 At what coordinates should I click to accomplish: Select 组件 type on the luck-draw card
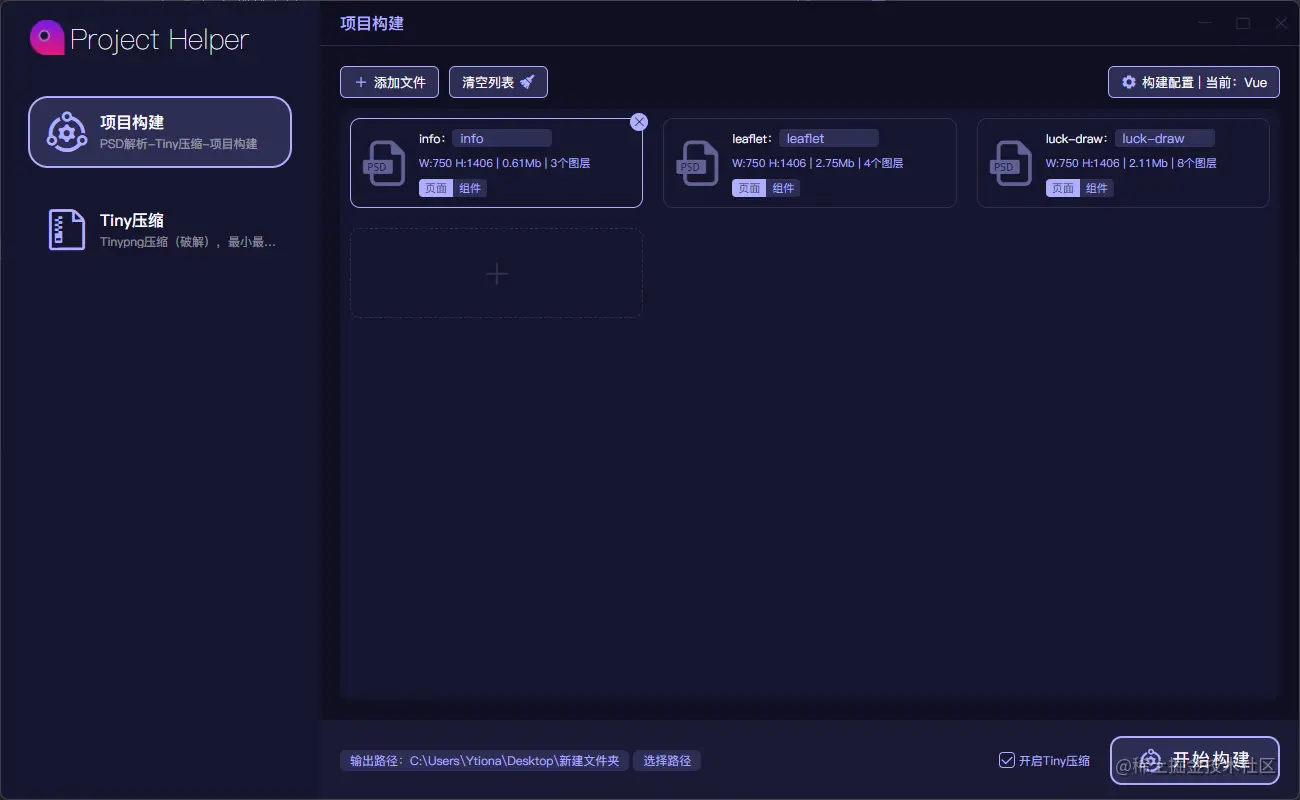click(1097, 188)
